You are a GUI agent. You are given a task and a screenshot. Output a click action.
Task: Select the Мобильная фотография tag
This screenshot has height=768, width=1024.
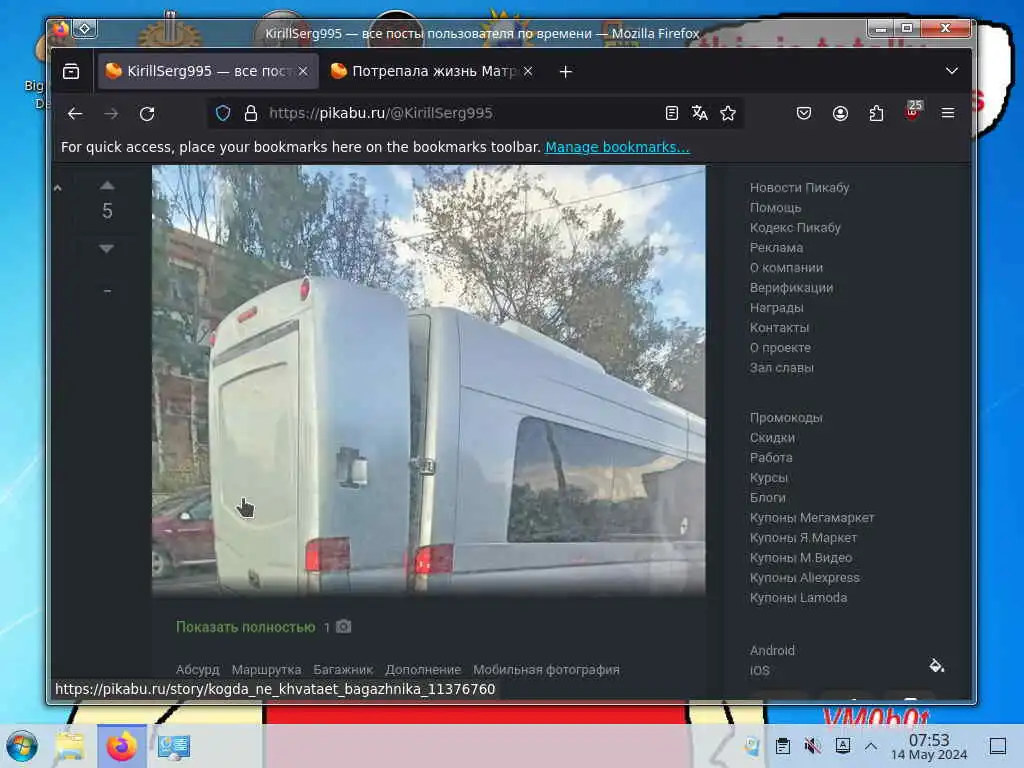[x=546, y=669]
